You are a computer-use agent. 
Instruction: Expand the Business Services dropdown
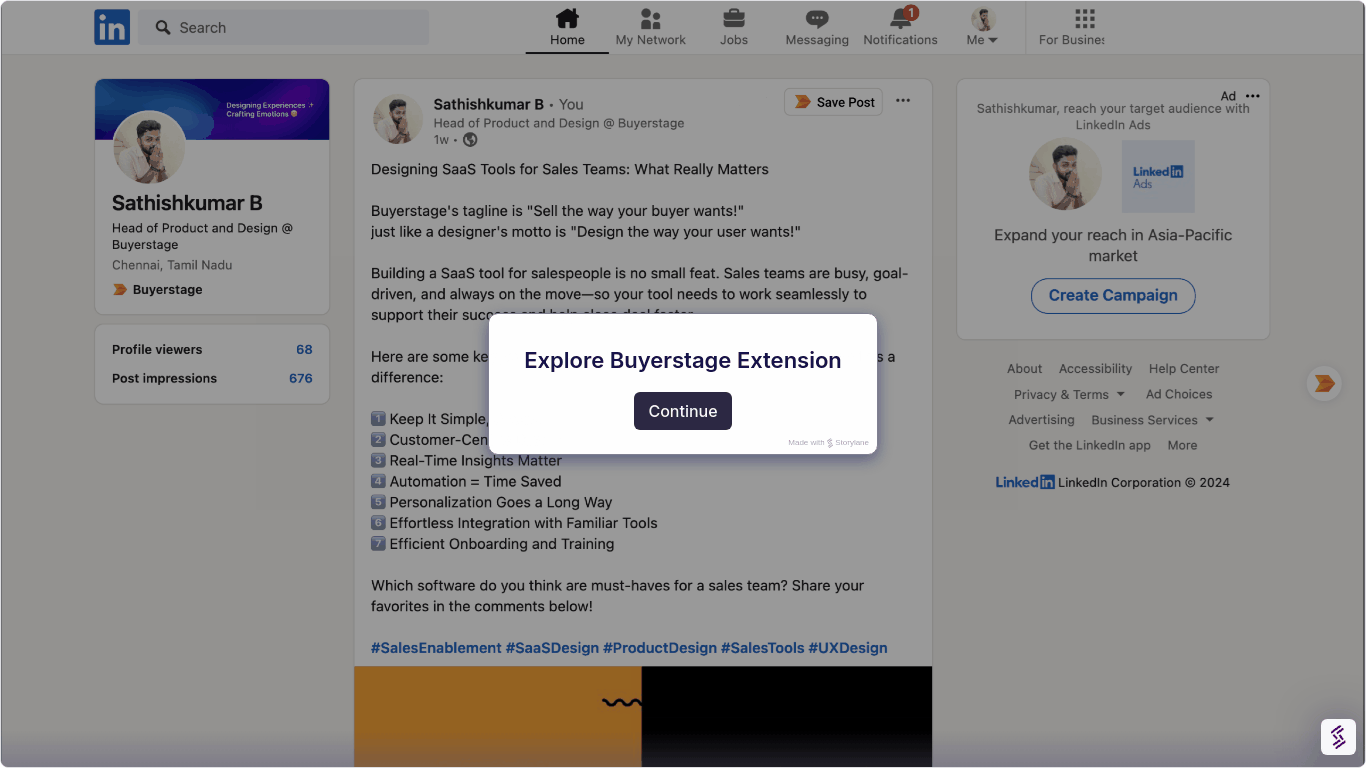click(x=1152, y=420)
